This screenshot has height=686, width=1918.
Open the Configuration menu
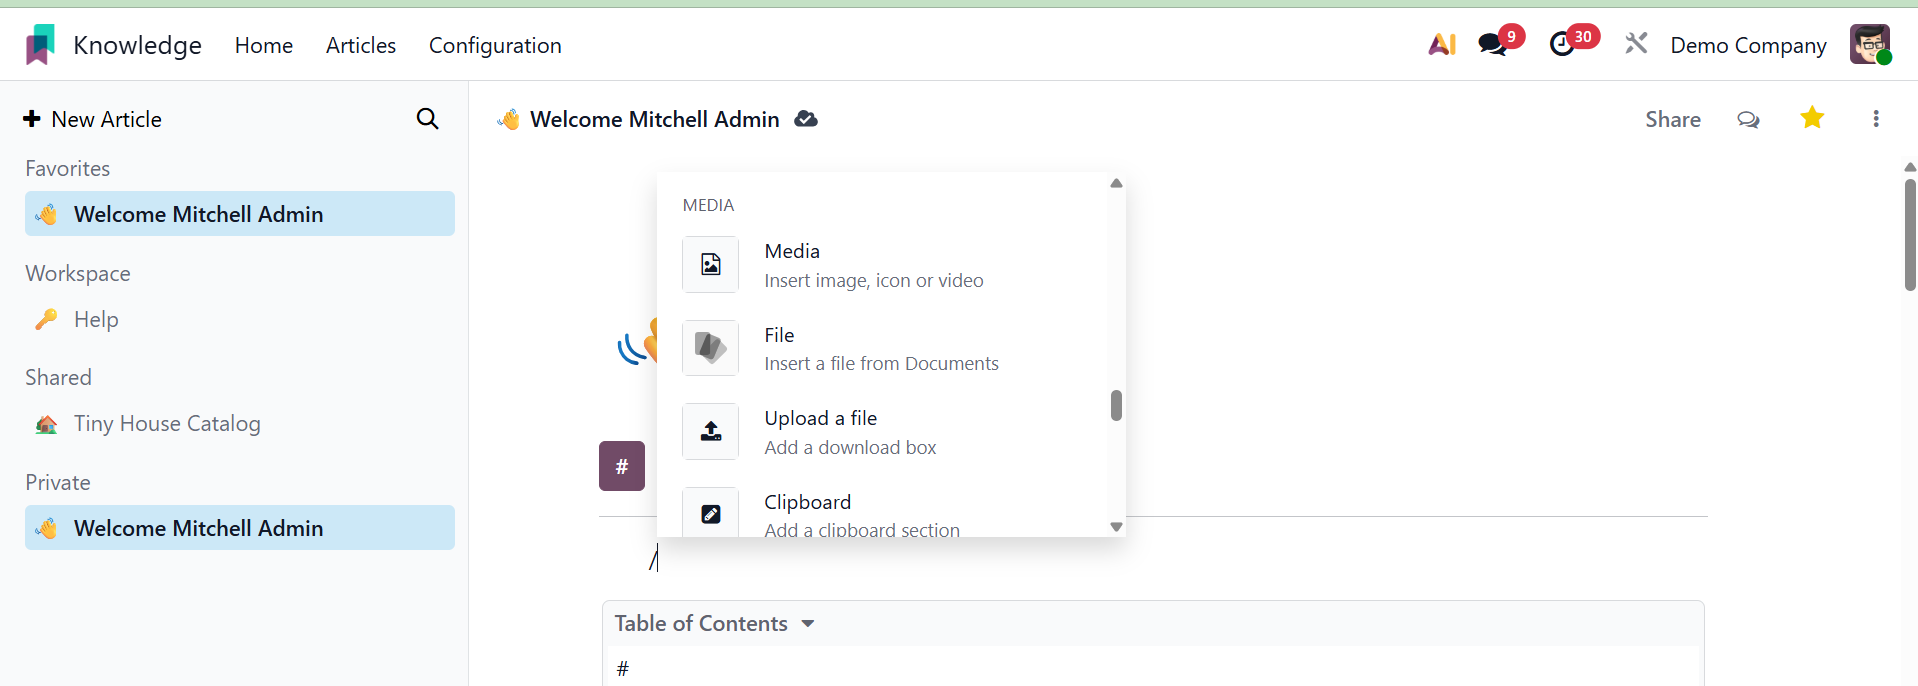(x=495, y=45)
